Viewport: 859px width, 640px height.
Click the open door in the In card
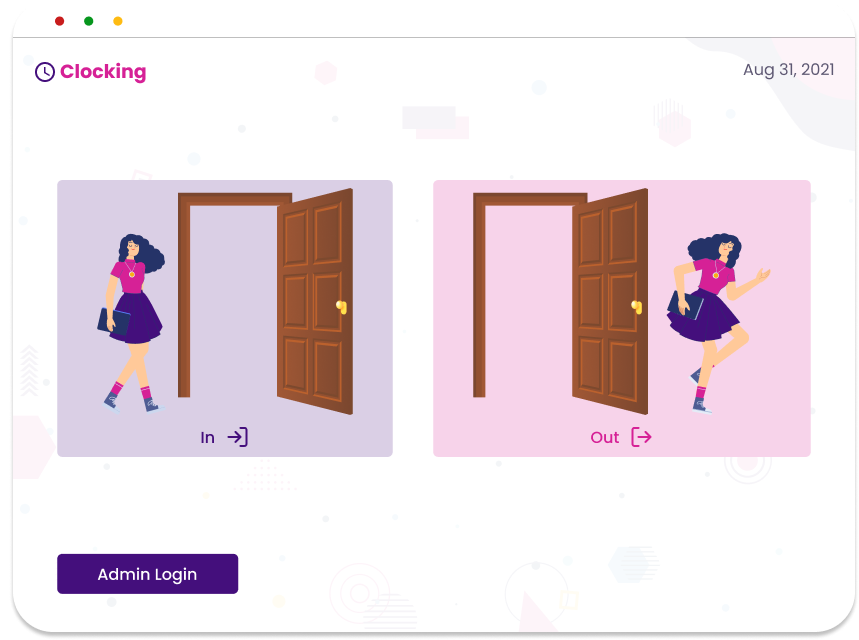[315, 301]
